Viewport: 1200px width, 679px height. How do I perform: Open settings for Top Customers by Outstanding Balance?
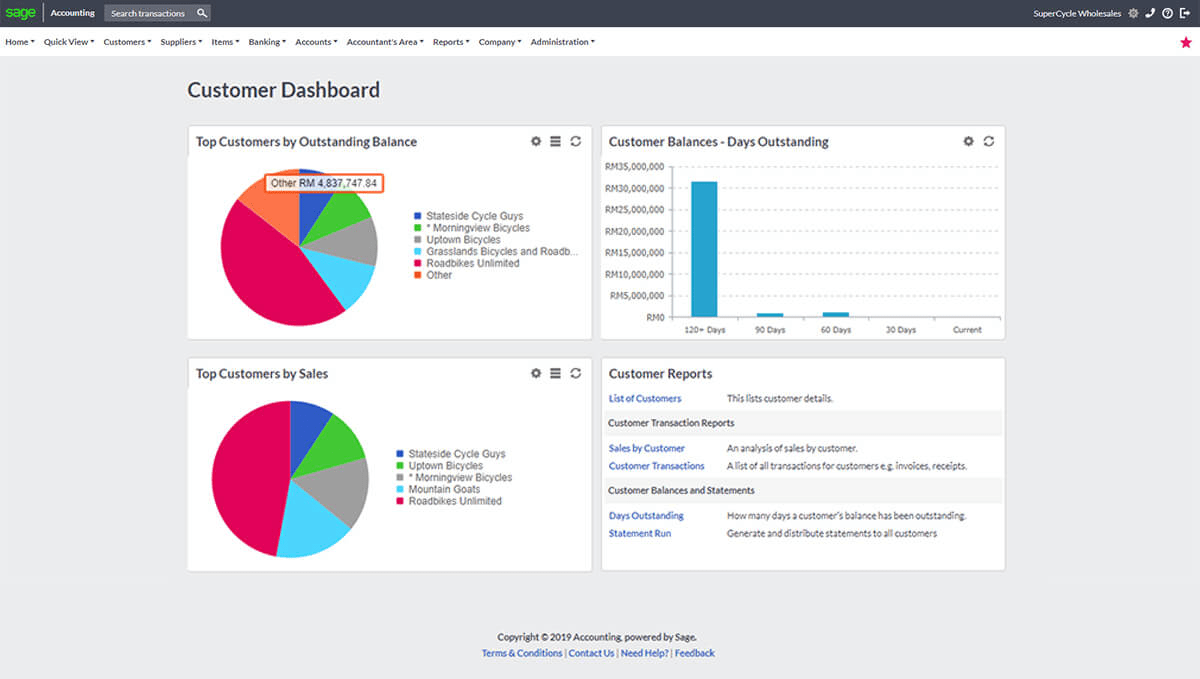(536, 141)
